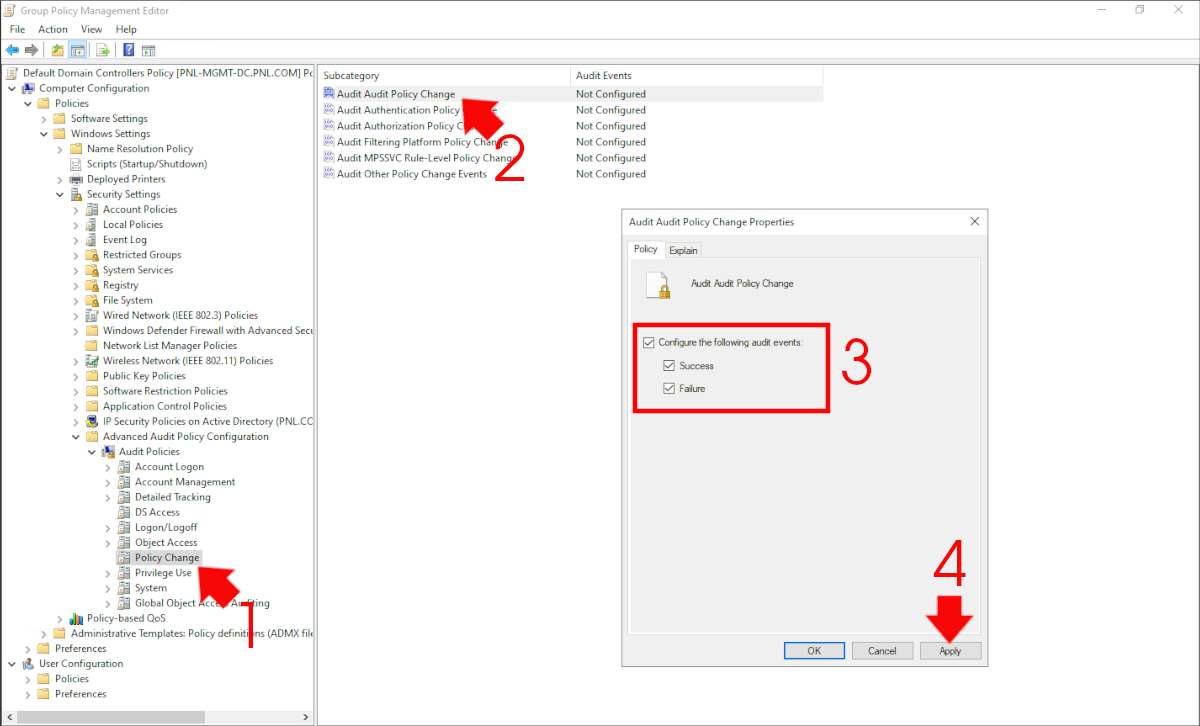Collapse the Security Settings node
This screenshot has width=1200, height=726.
(60, 194)
